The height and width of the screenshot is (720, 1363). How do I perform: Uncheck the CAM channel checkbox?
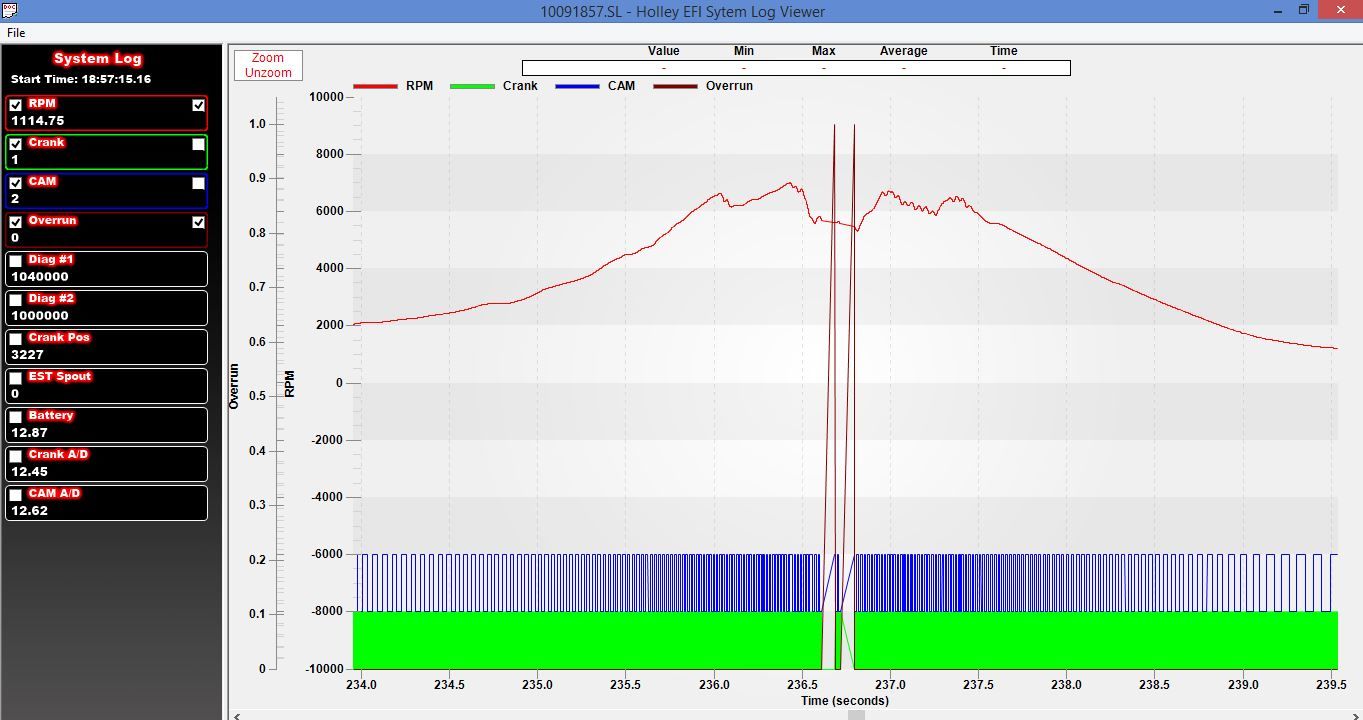(16, 183)
